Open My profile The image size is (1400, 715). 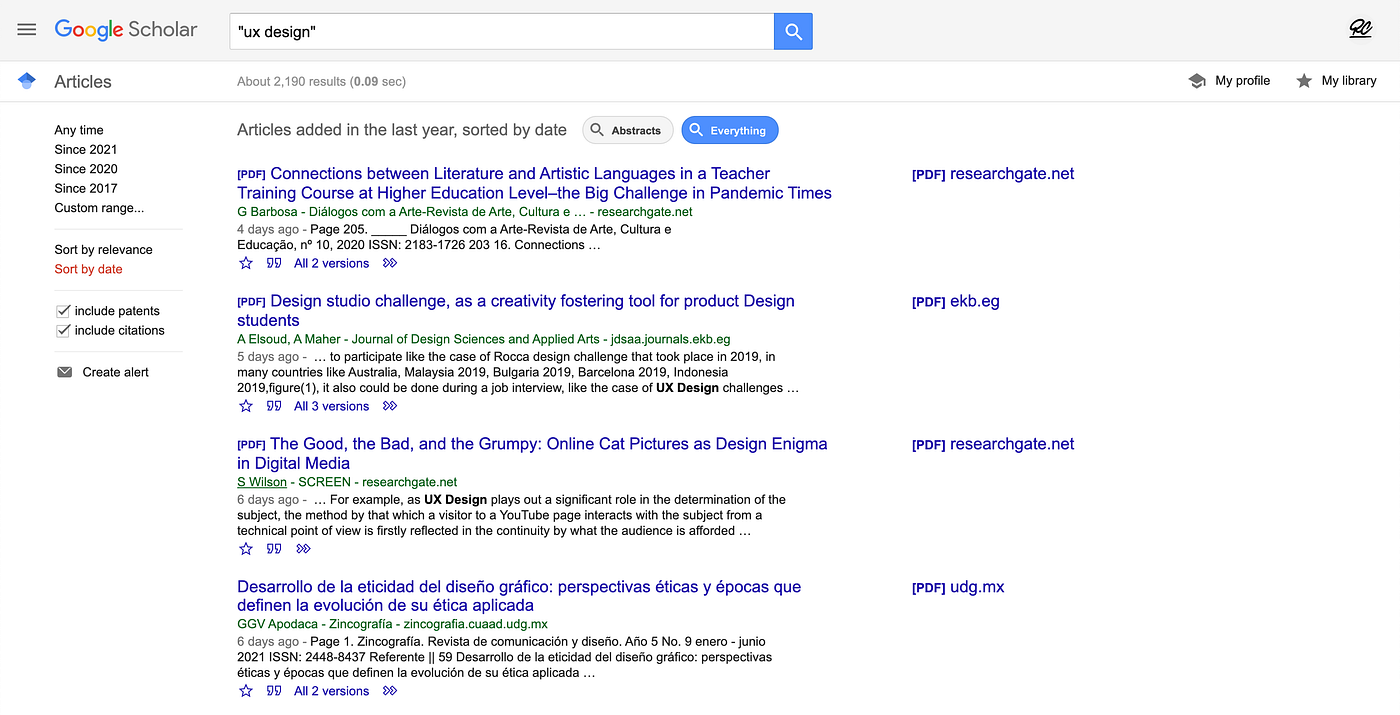click(x=1243, y=81)
